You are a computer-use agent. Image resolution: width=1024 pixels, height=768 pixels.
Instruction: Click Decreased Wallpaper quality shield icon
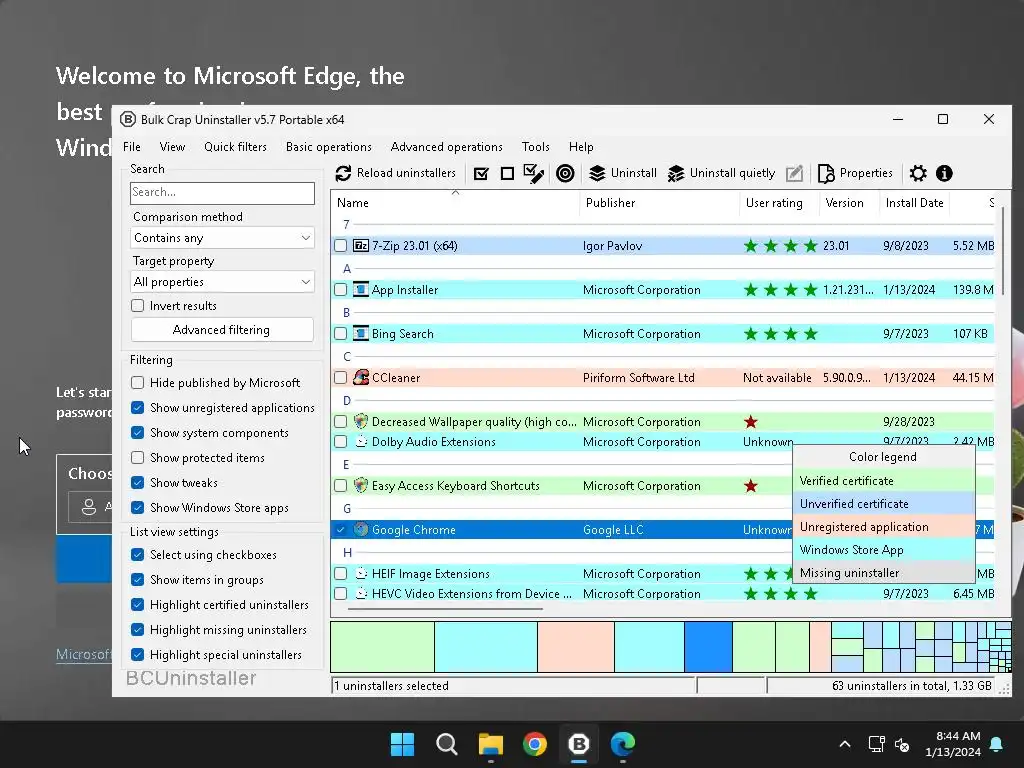point(360,421)
